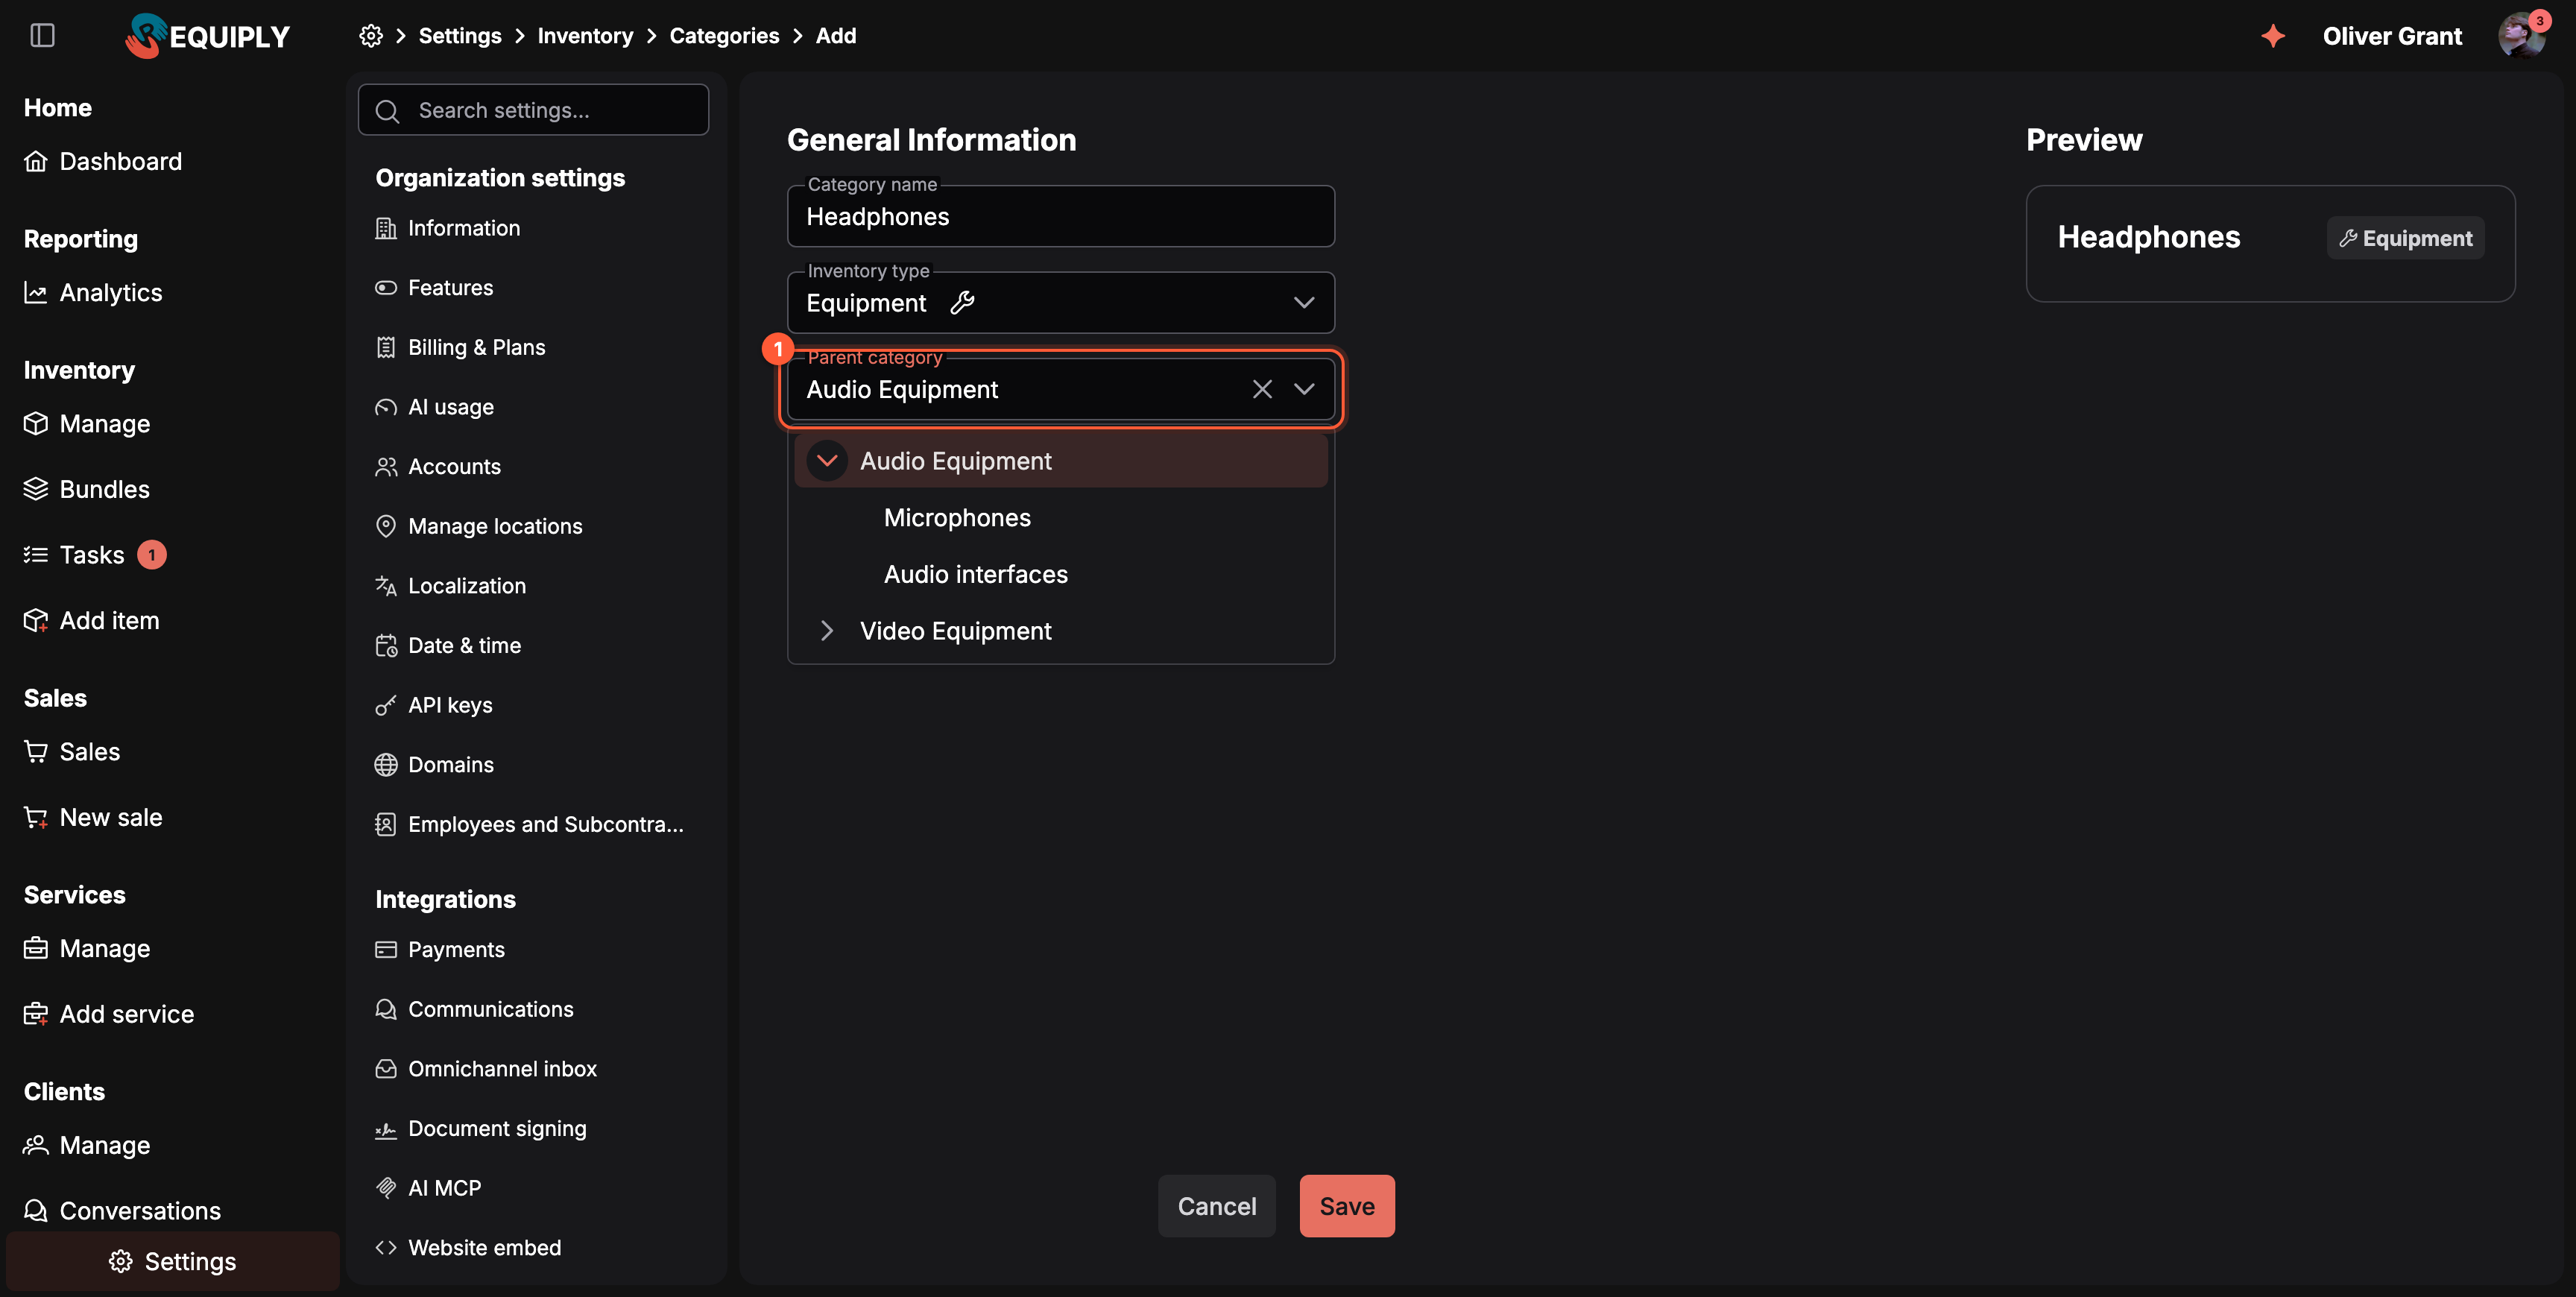
Task: Collapse the left sidebar panel icon
Action: pyautogui.click(x=42, y=36)
